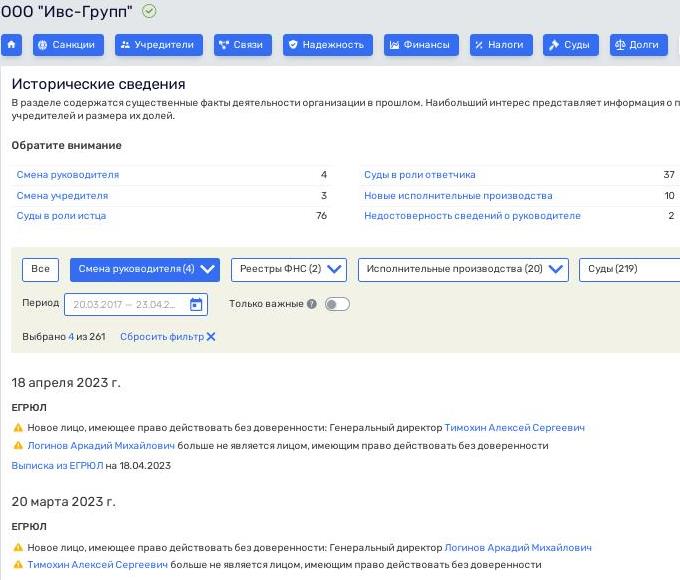
Task: Open the Суды (219) filter box
Action: click(x=629, y=269)
